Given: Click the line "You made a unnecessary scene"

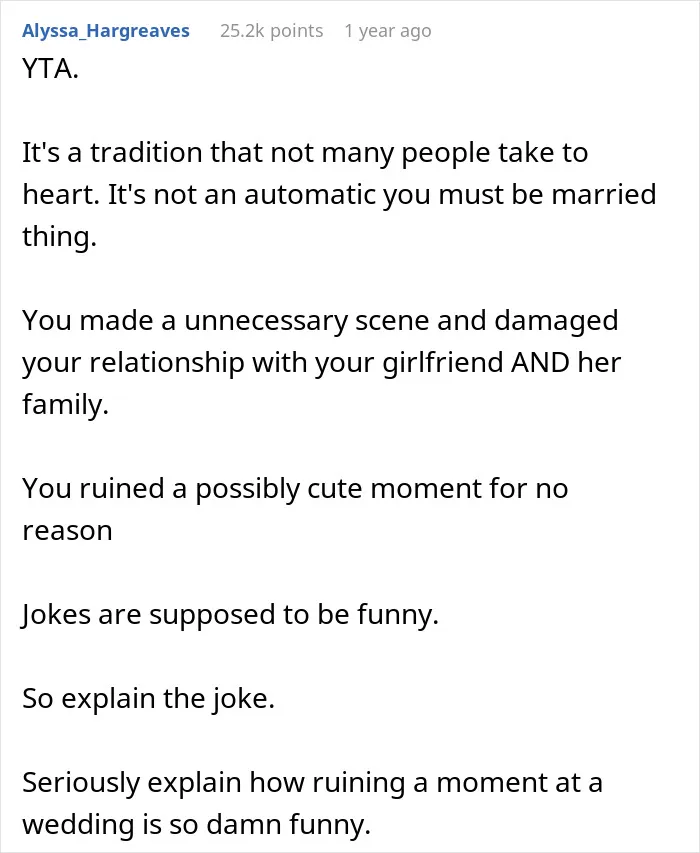Looking at the screenshot, I should coord(320,320).
